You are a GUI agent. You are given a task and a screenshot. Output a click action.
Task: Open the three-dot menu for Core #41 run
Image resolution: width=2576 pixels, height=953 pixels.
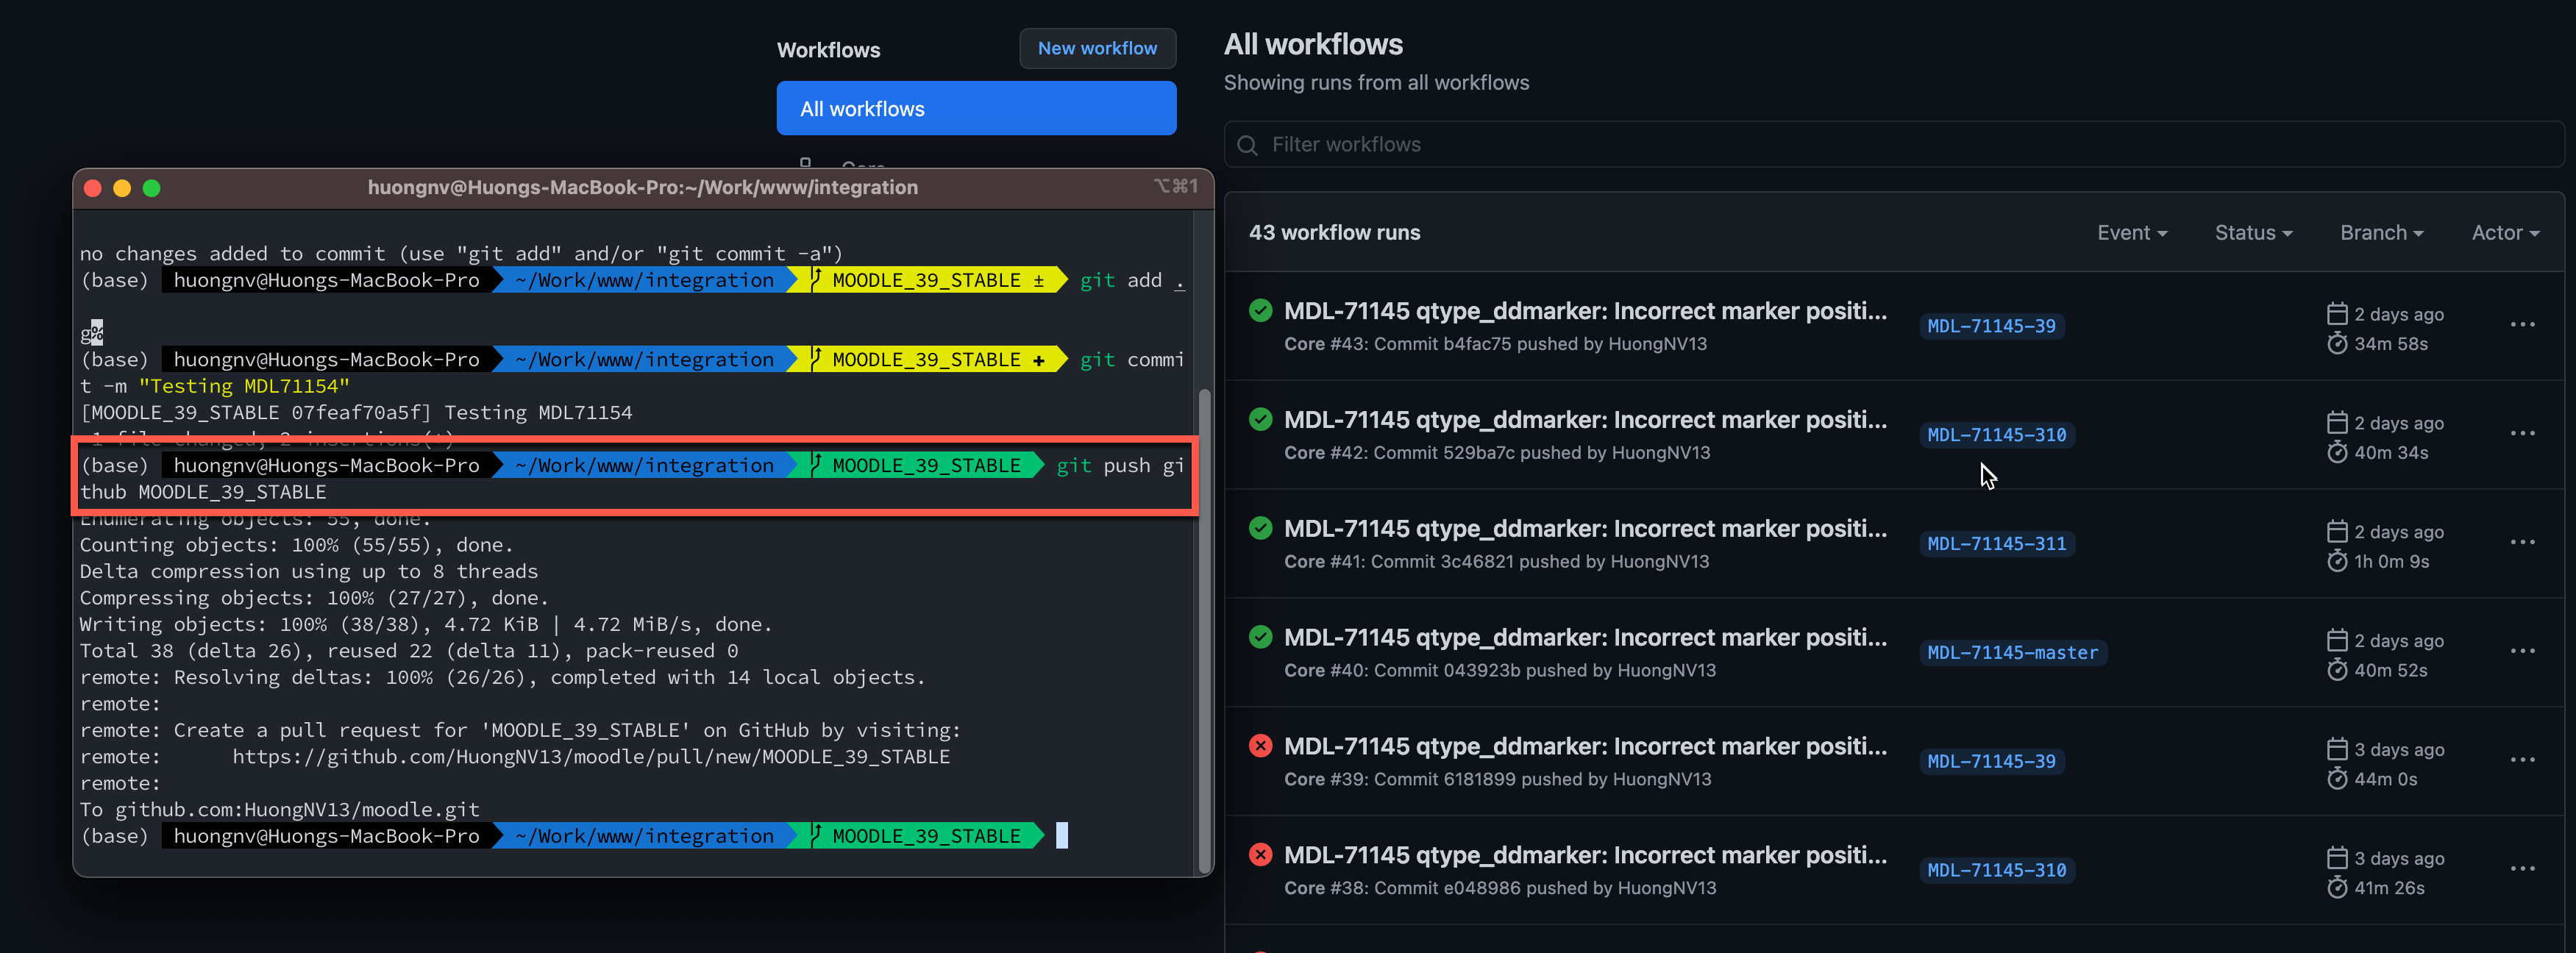2522,543
